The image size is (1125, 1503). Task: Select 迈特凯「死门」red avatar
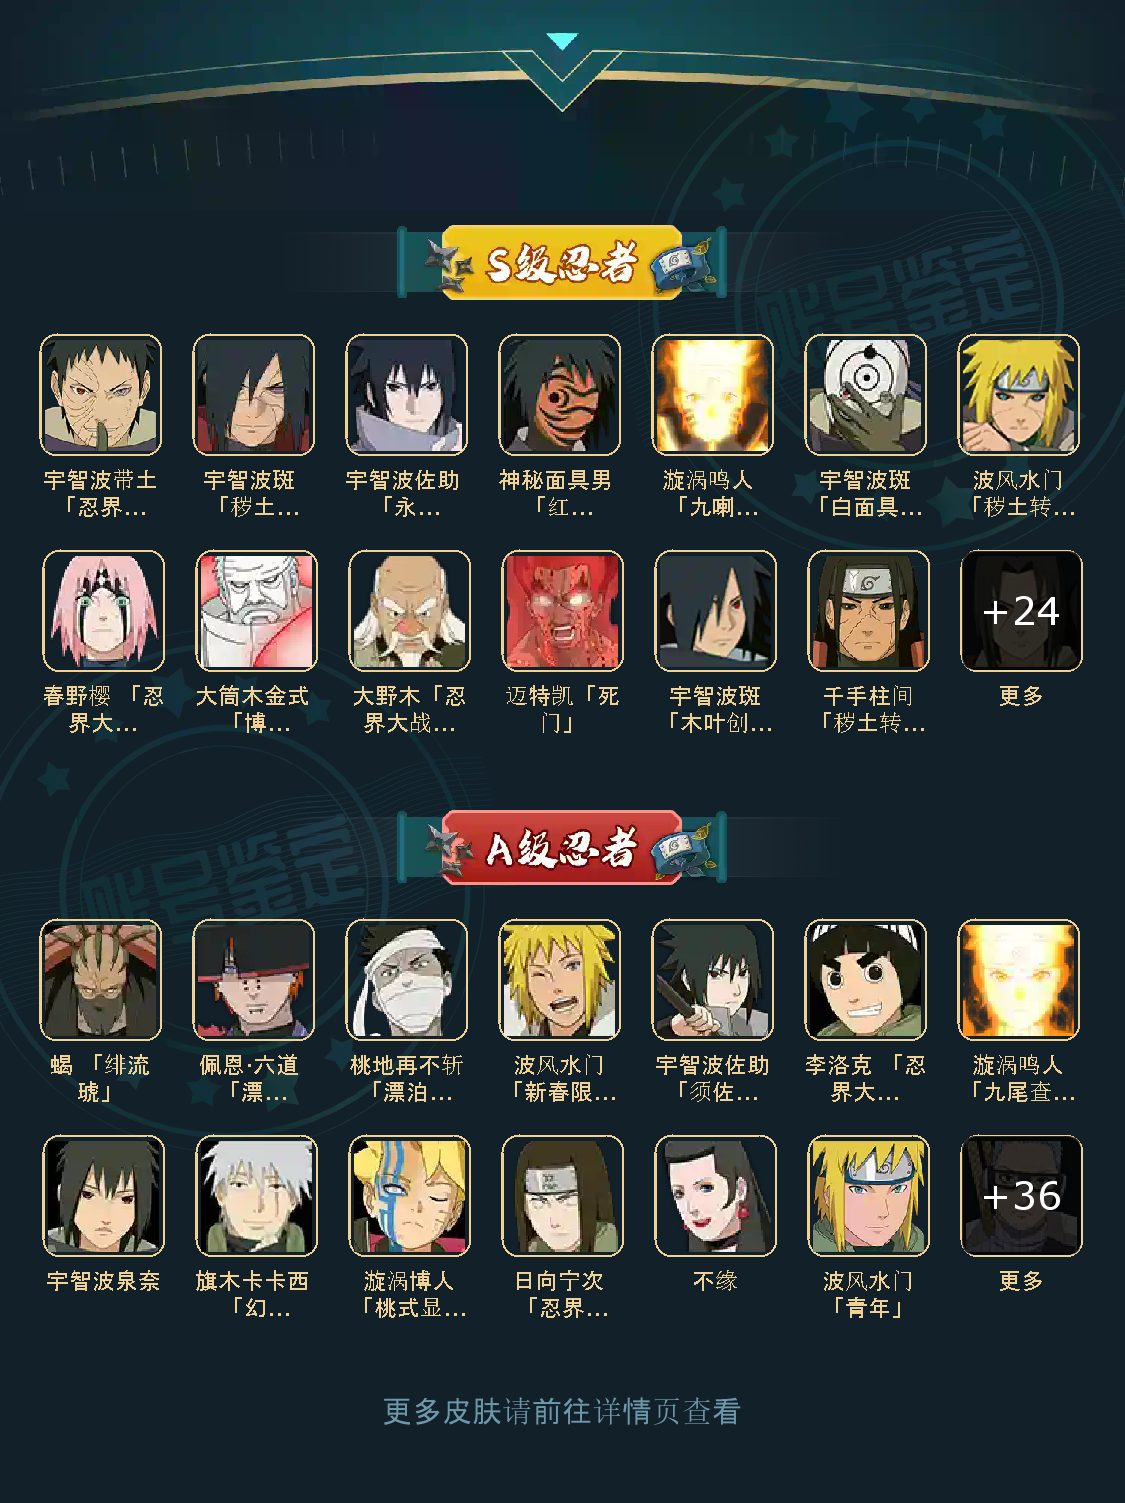(x=562, y=611)
